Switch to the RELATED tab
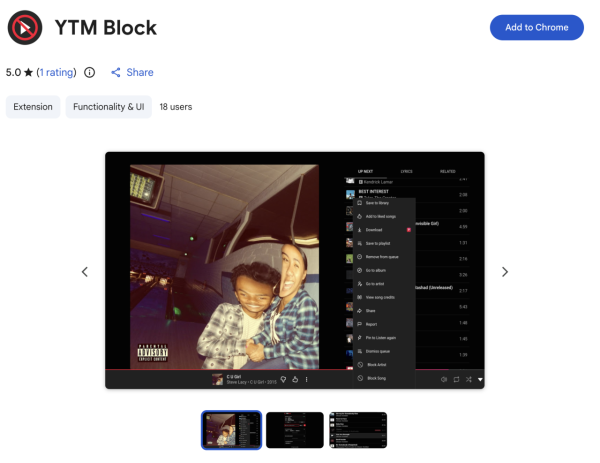Screen dimensions: 600x463 click(x=447, y=171)
